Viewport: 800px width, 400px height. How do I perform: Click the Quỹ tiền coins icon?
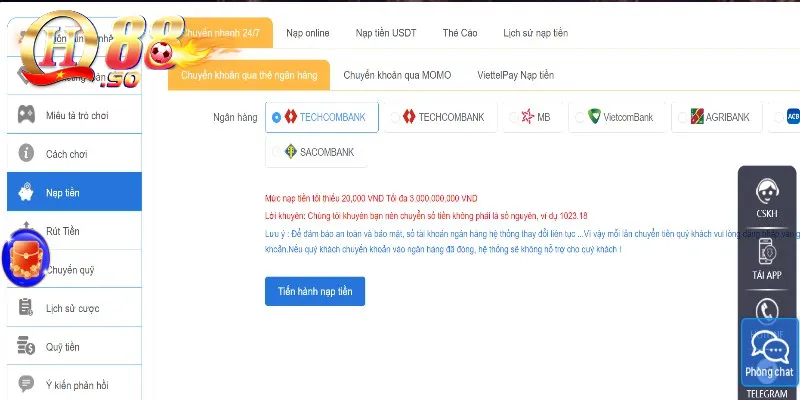(26, 346)
